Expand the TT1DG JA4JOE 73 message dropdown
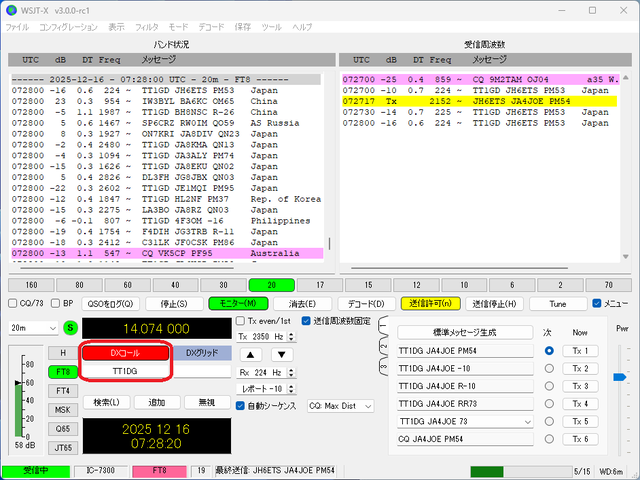640x480 pixels. (x=528, y=422)
